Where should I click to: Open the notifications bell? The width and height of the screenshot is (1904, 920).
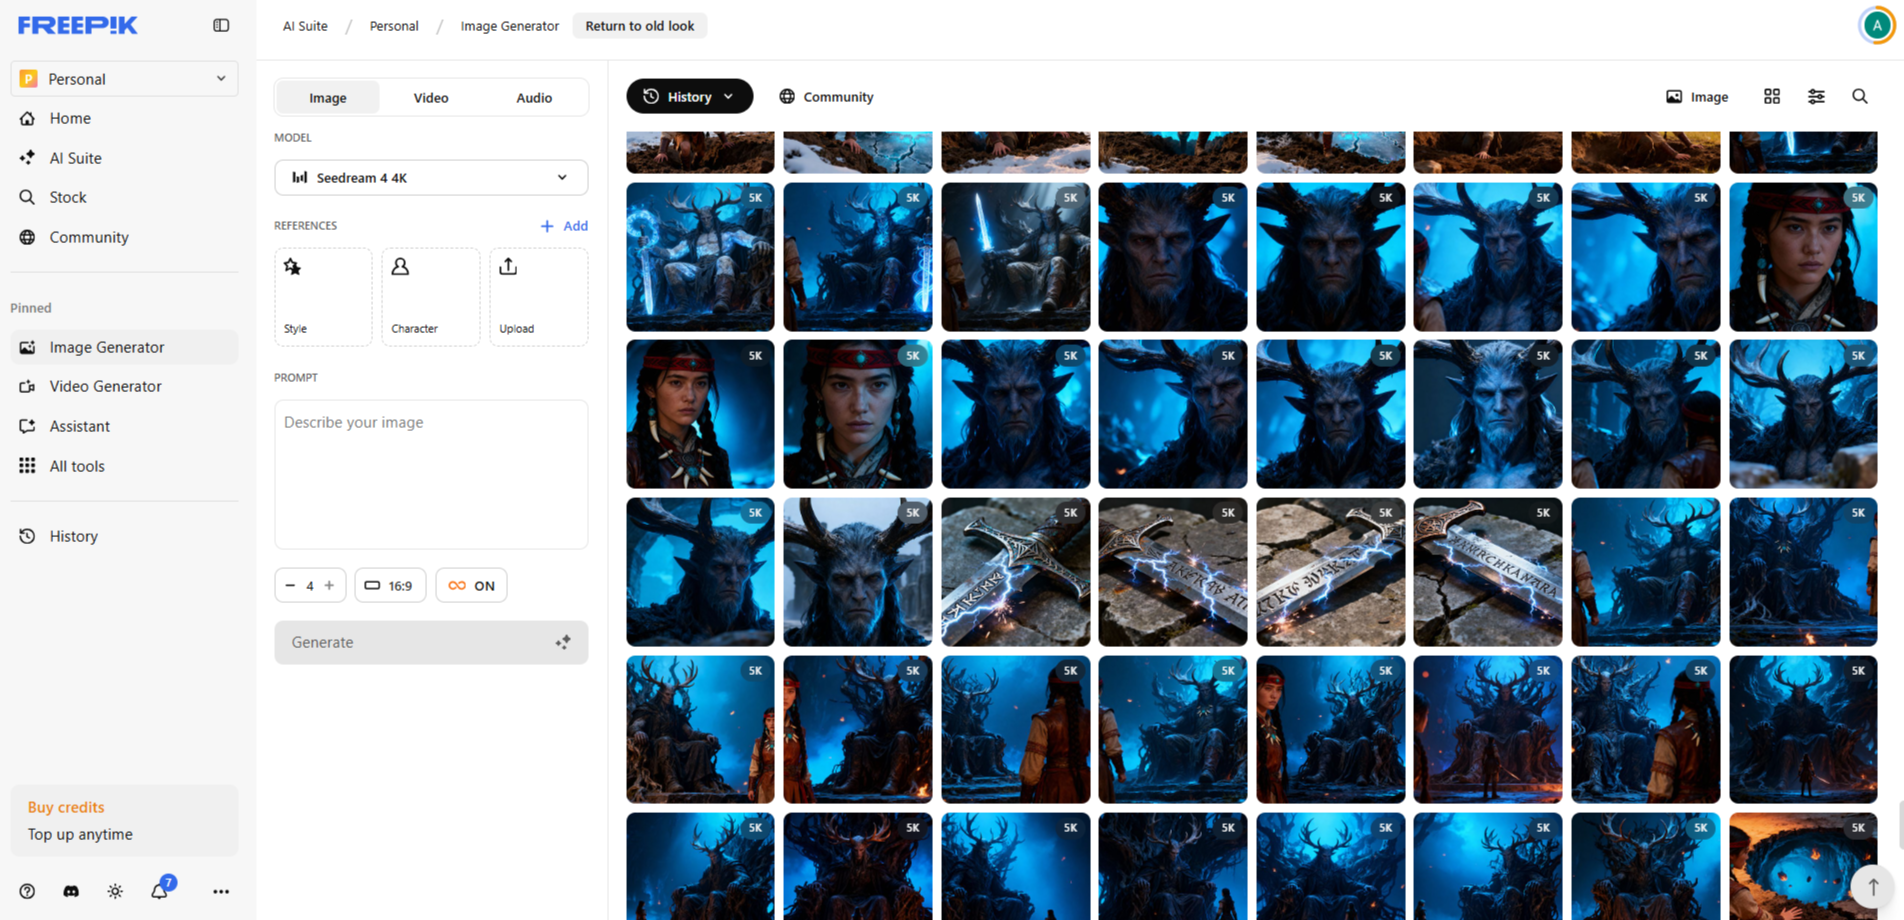point(160,889)
